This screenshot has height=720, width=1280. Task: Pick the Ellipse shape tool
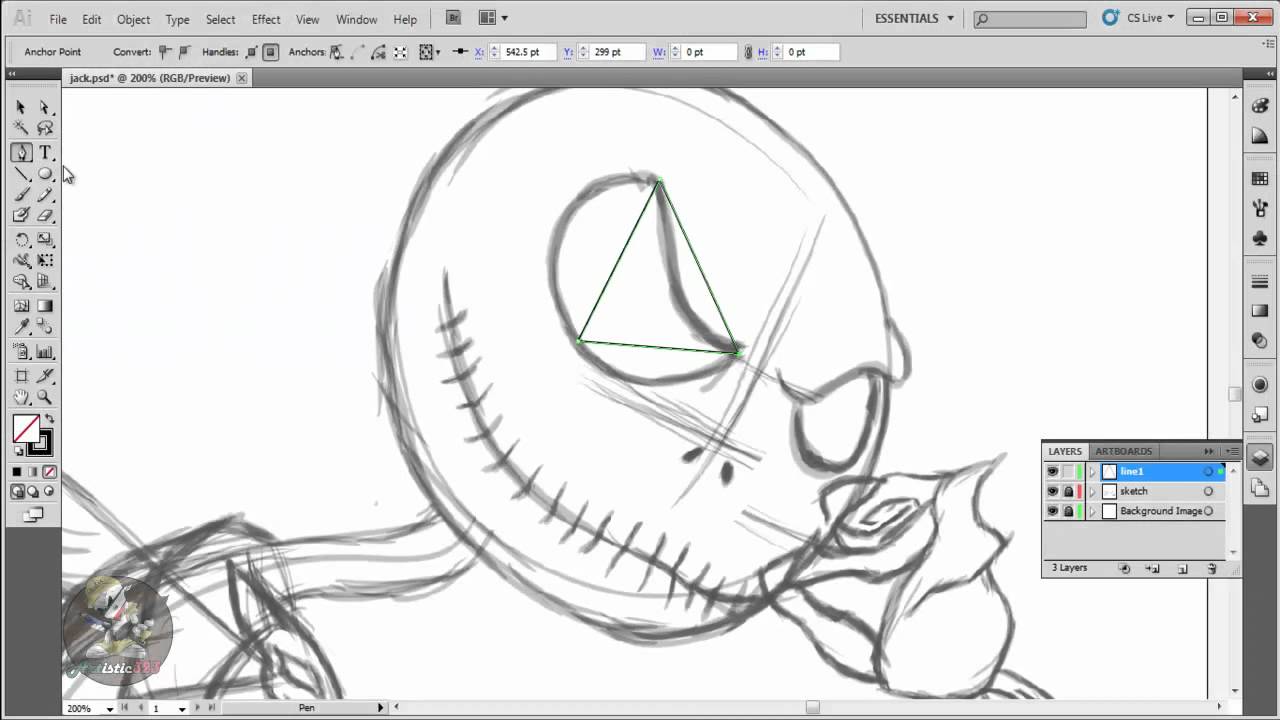[45, 174]
